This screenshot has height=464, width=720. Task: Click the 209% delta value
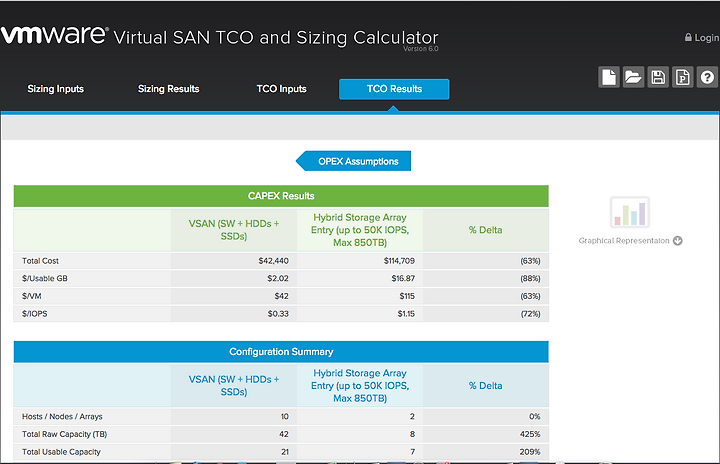tap(530, 452)
